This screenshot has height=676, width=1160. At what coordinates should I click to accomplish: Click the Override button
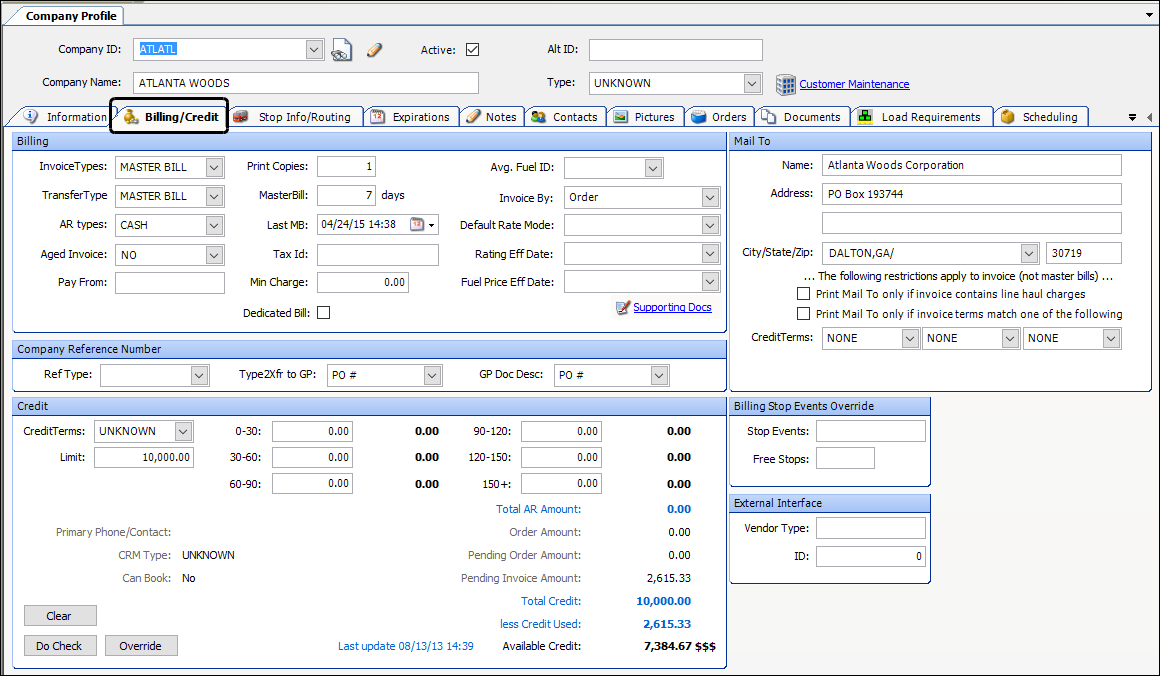tap(141, 646)
